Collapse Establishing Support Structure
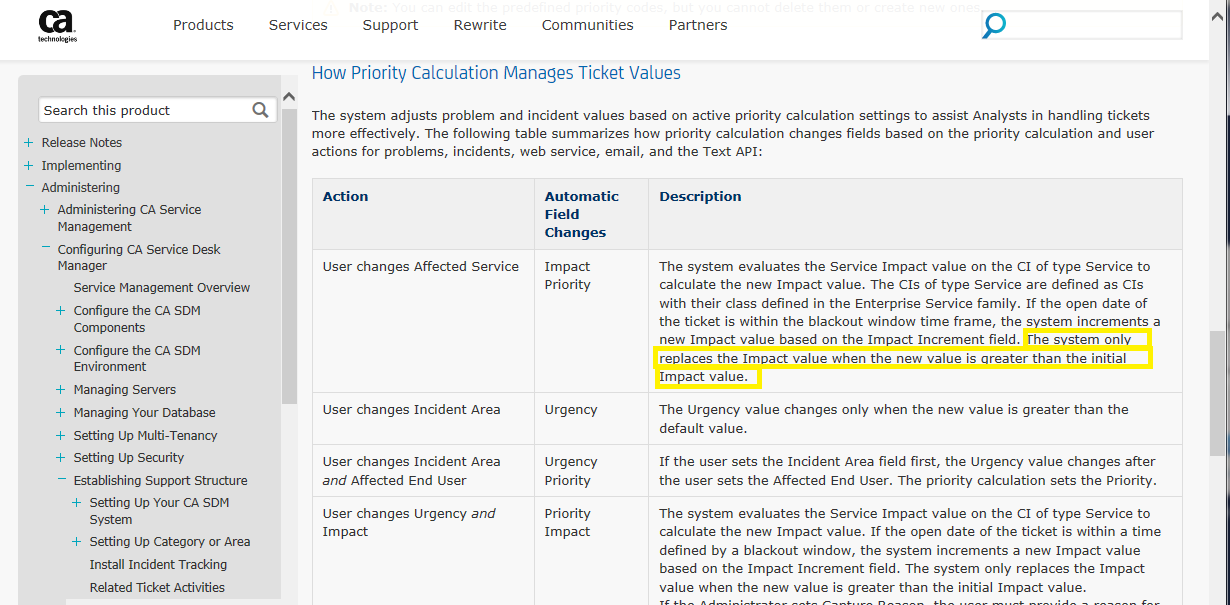Image resolution: width=1230 pixels, height=605 pixels. coord(59,480)
